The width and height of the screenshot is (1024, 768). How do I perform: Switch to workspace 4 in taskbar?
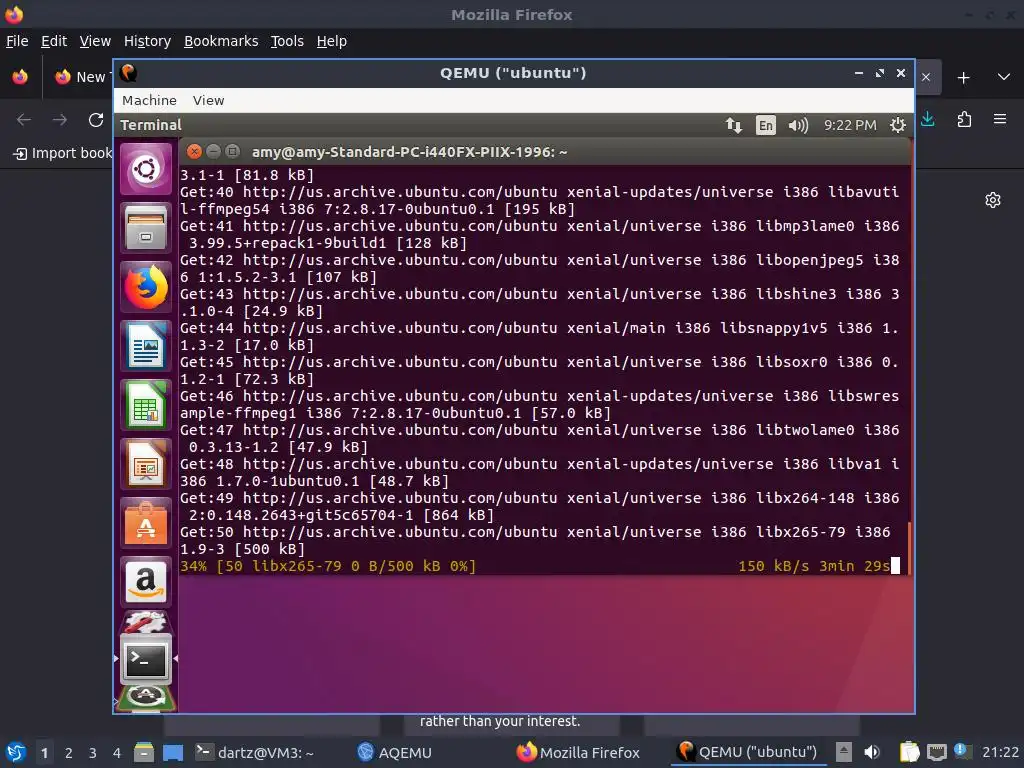117,753
